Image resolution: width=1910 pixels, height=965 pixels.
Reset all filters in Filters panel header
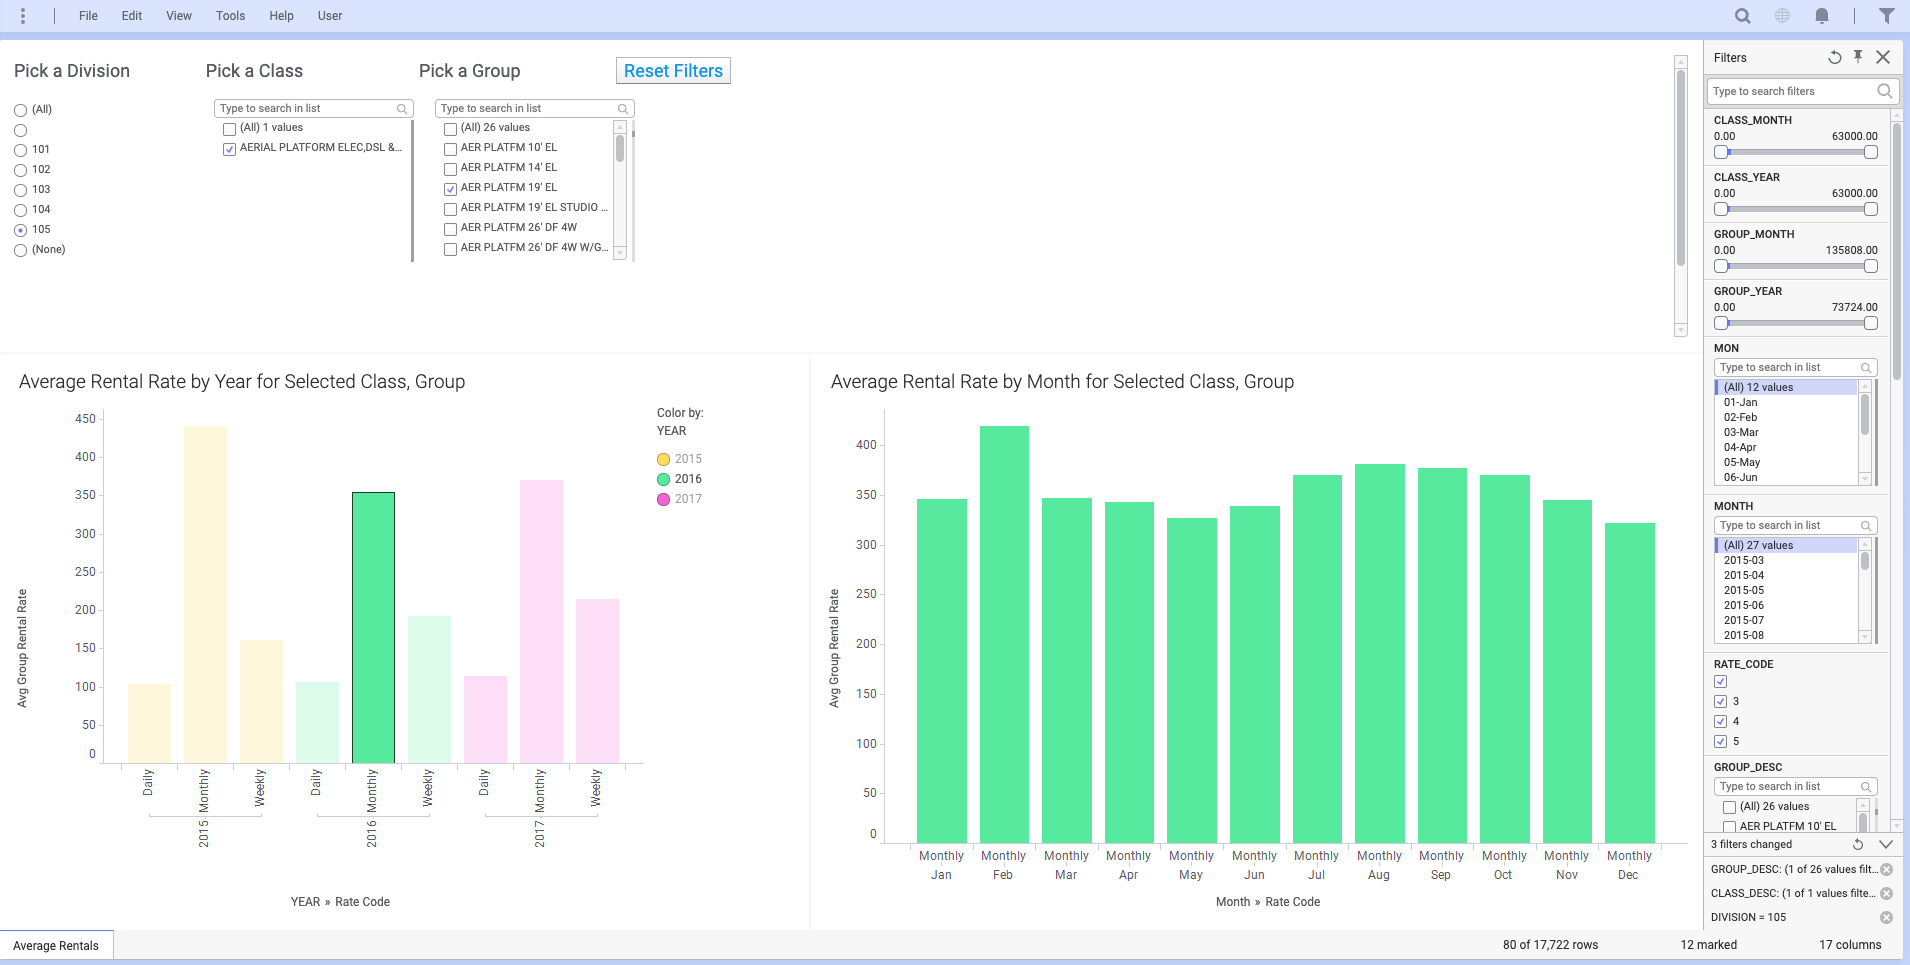coord(1834,58)
